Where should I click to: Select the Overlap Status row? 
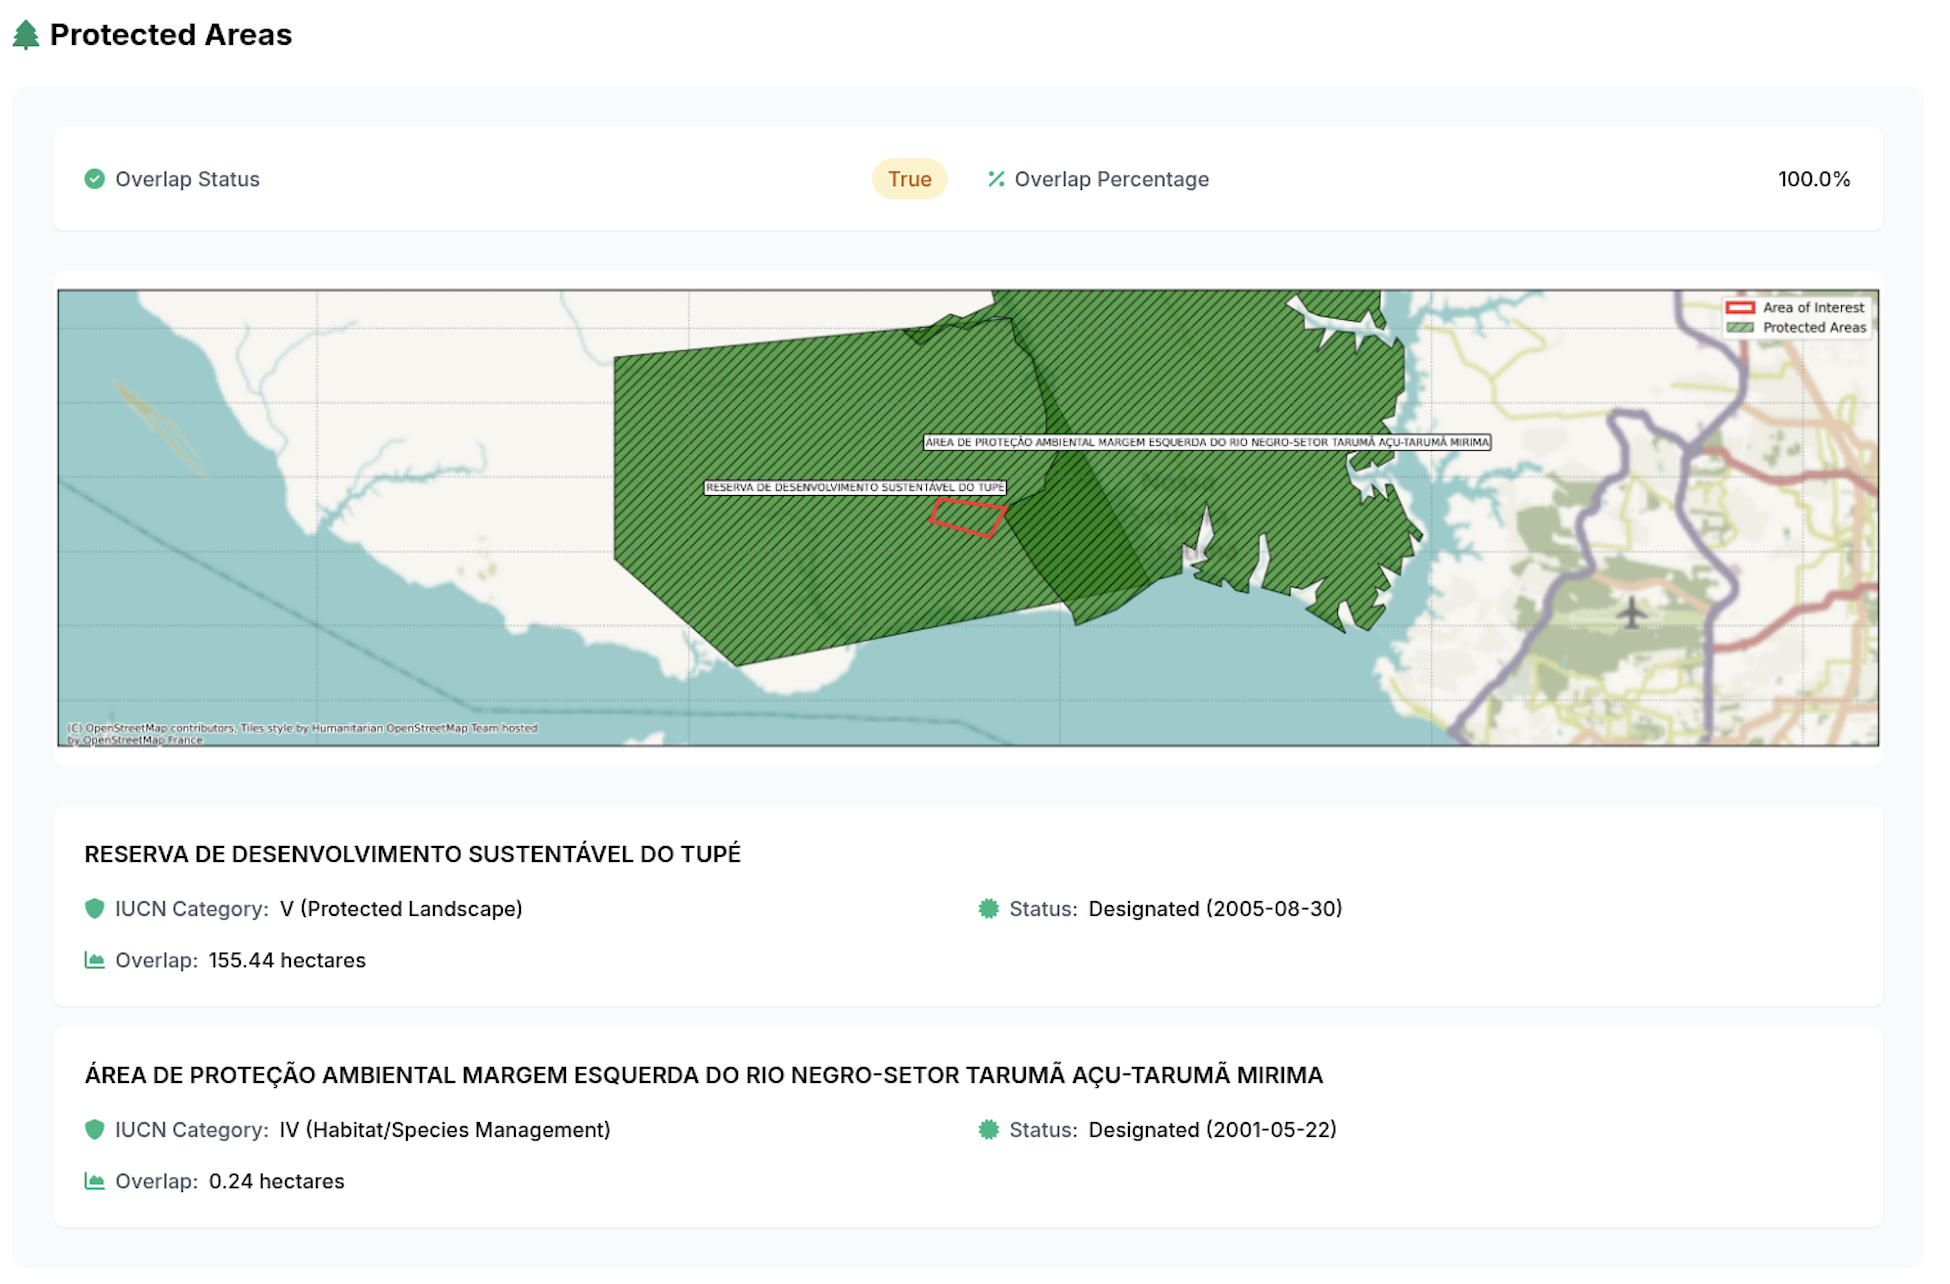(187, 179)
